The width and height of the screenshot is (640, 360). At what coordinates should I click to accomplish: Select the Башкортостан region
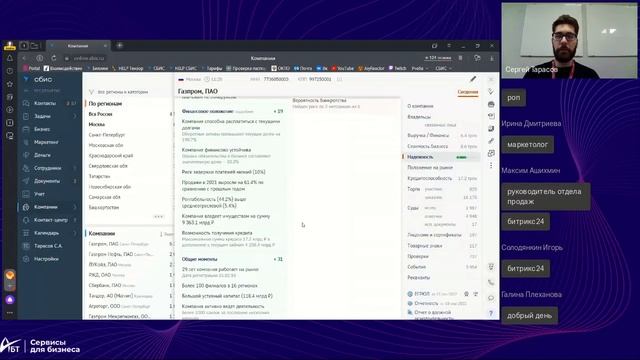[104, 207]
